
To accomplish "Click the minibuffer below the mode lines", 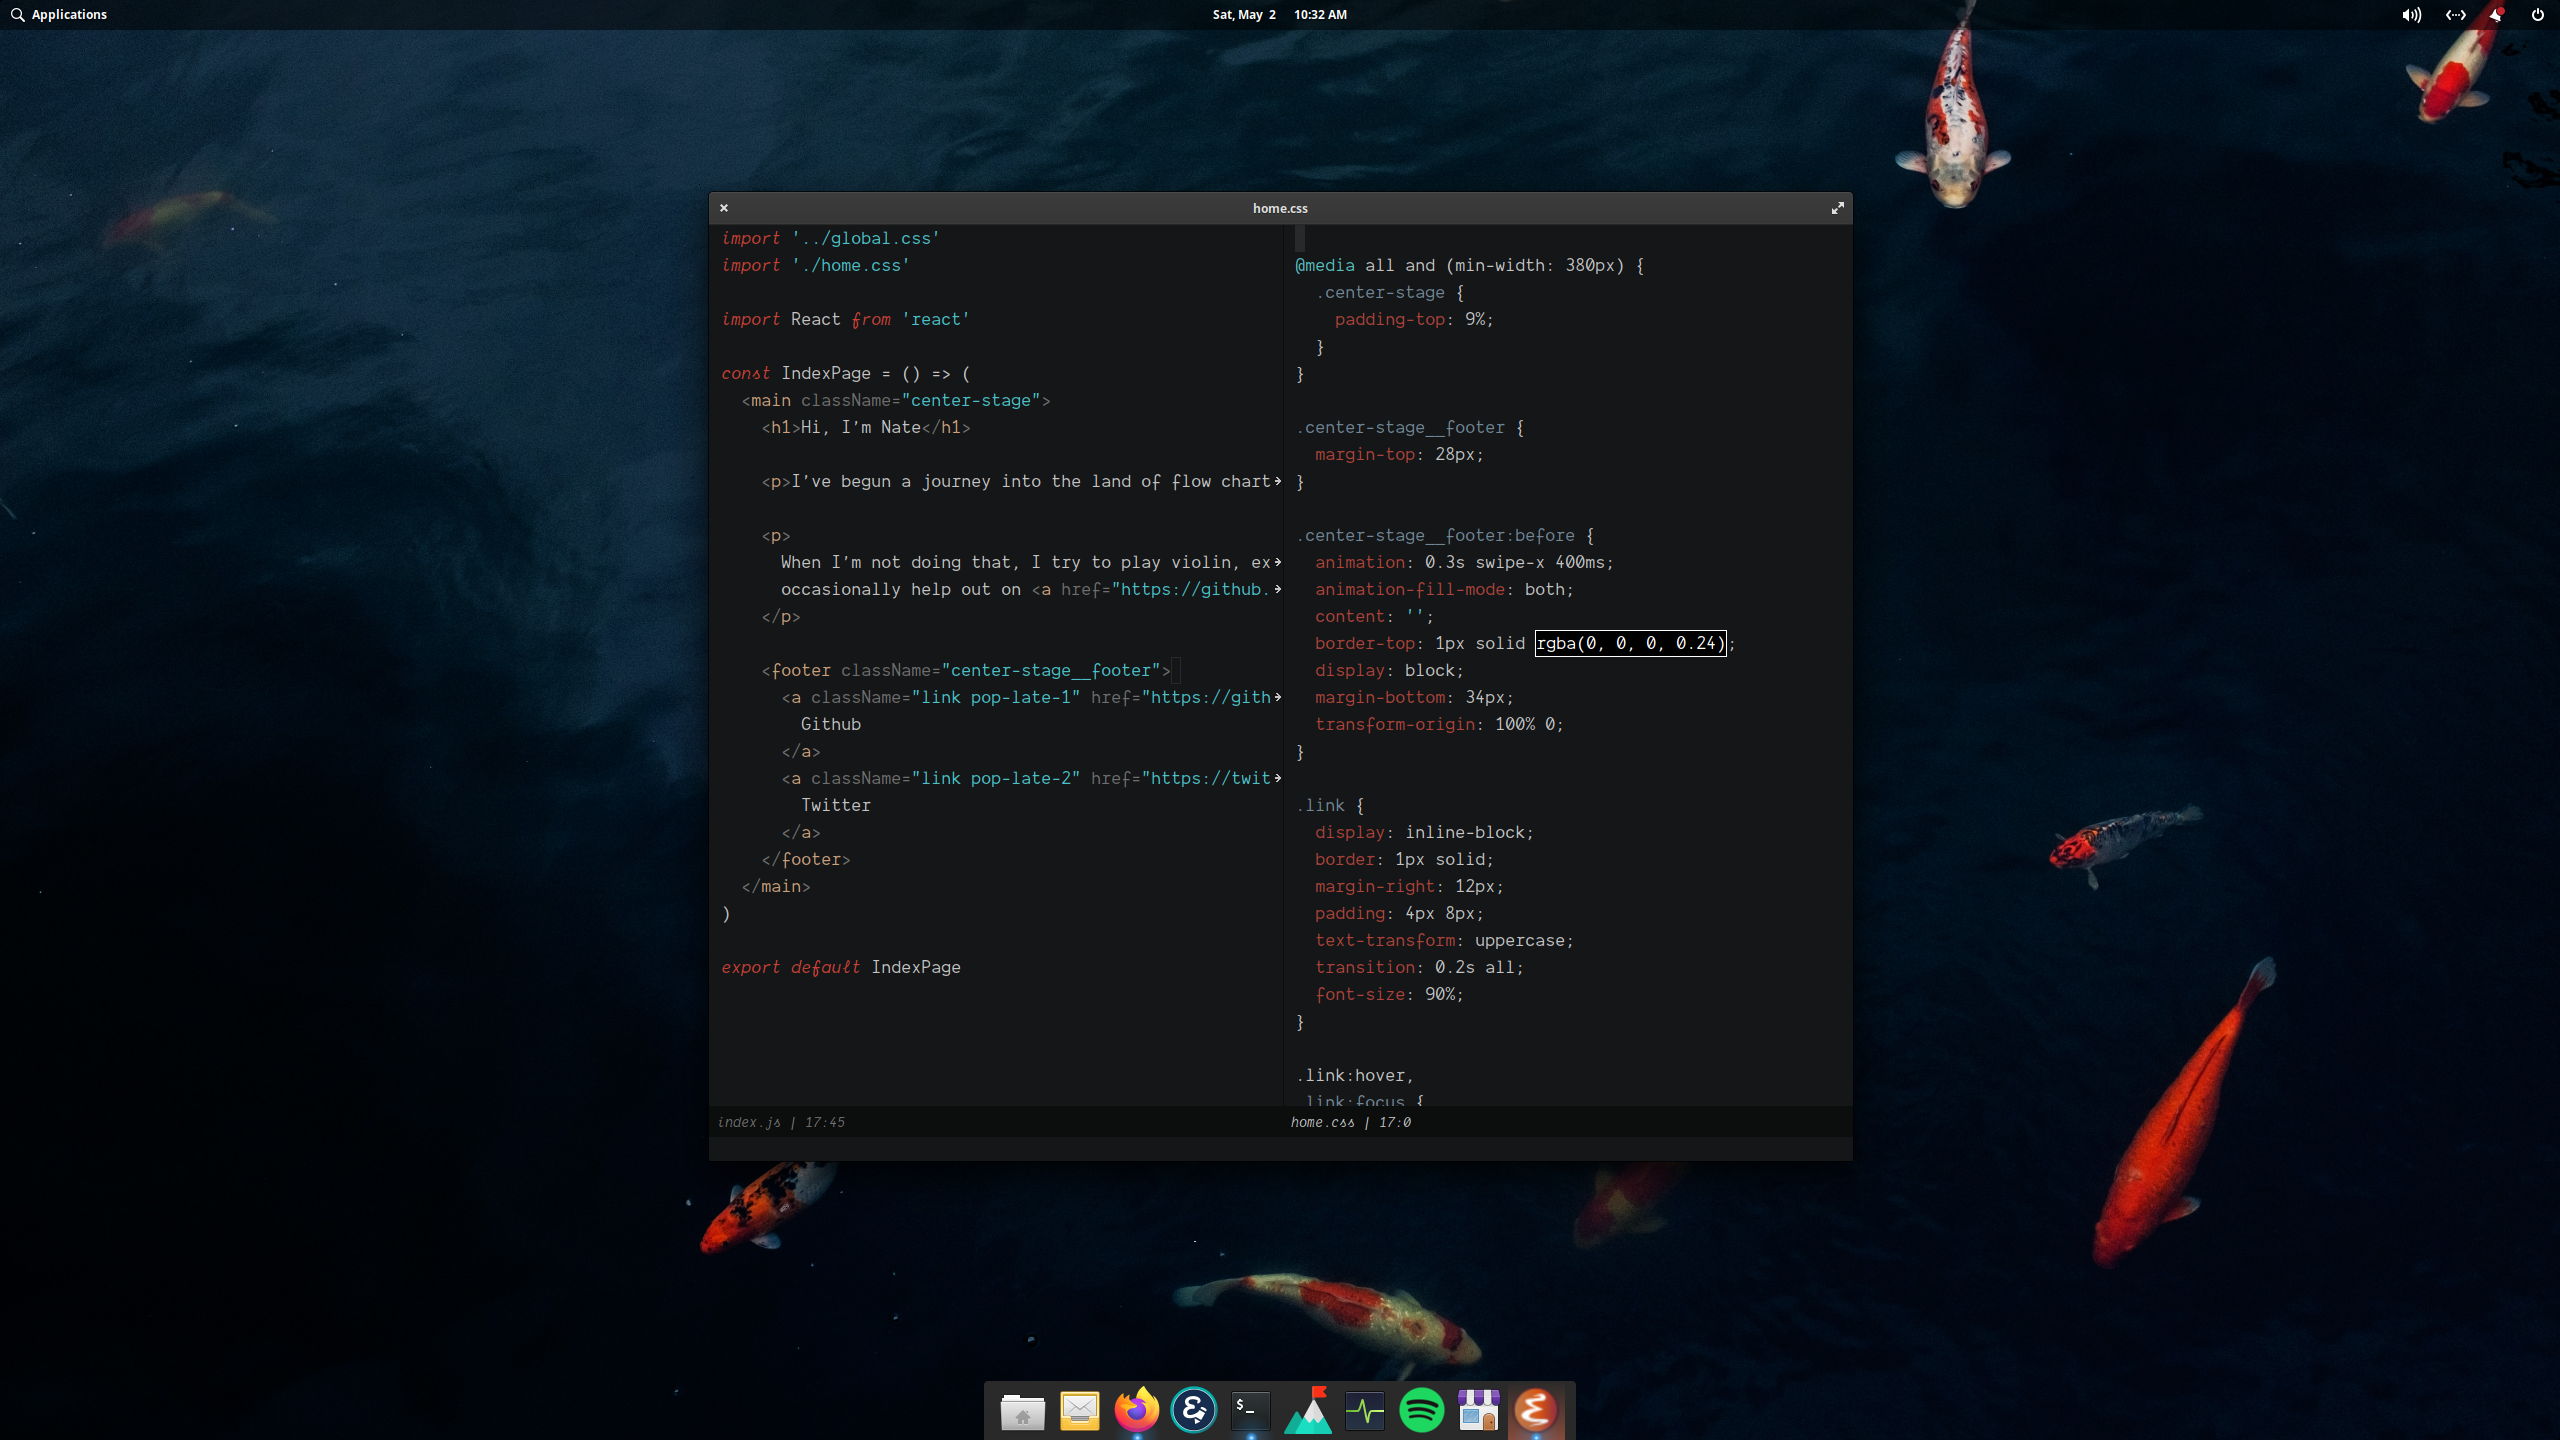I will (1280, 1148).
